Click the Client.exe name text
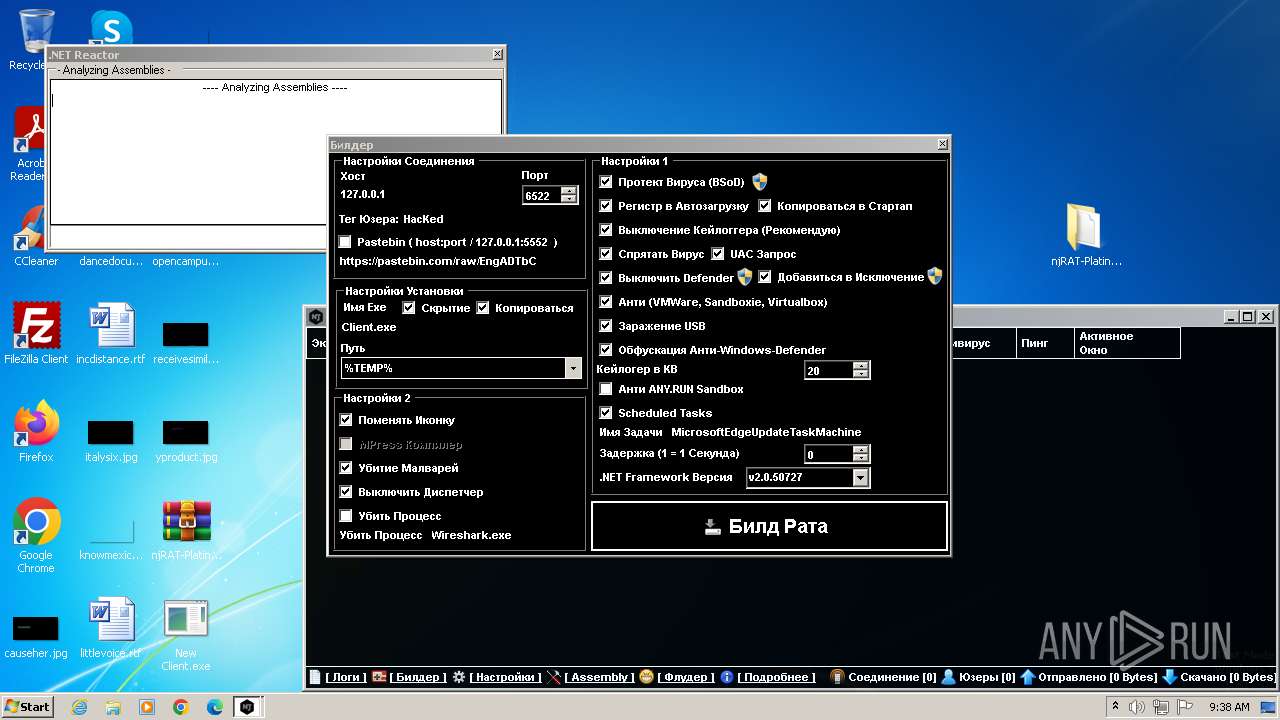Screen dimensions: 1280x720 point(369,327)
